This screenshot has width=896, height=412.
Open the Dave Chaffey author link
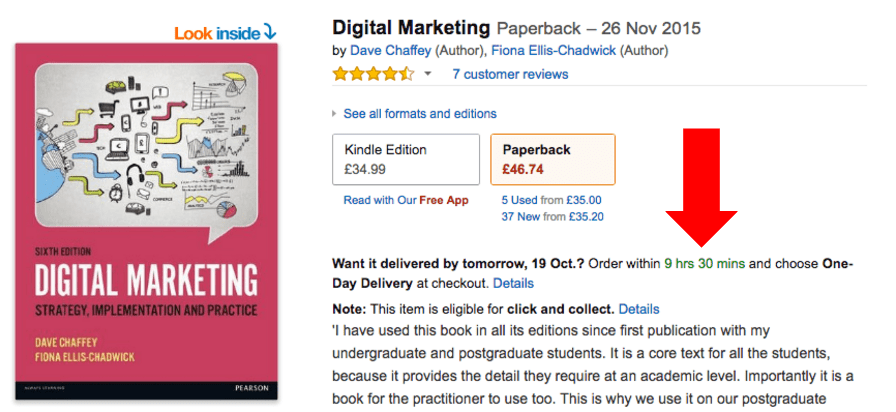[380, 50]
